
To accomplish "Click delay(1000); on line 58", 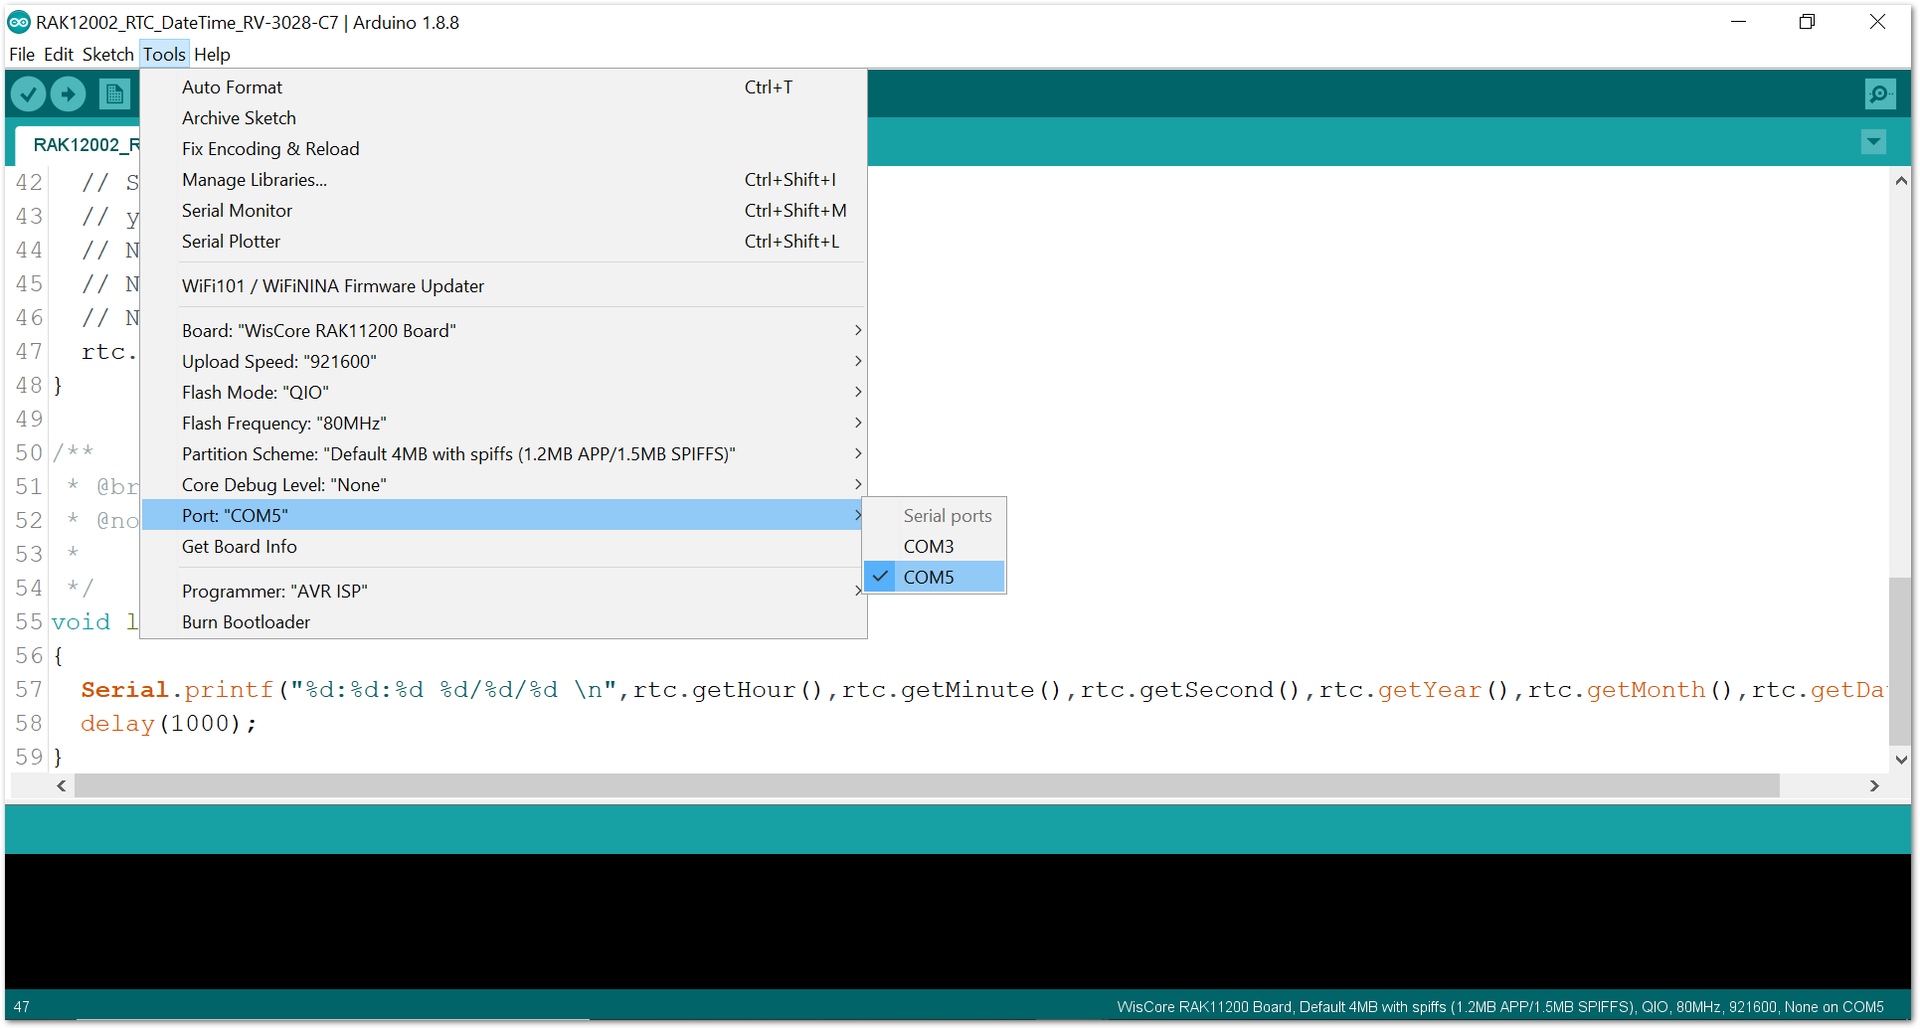I will 169,723.
